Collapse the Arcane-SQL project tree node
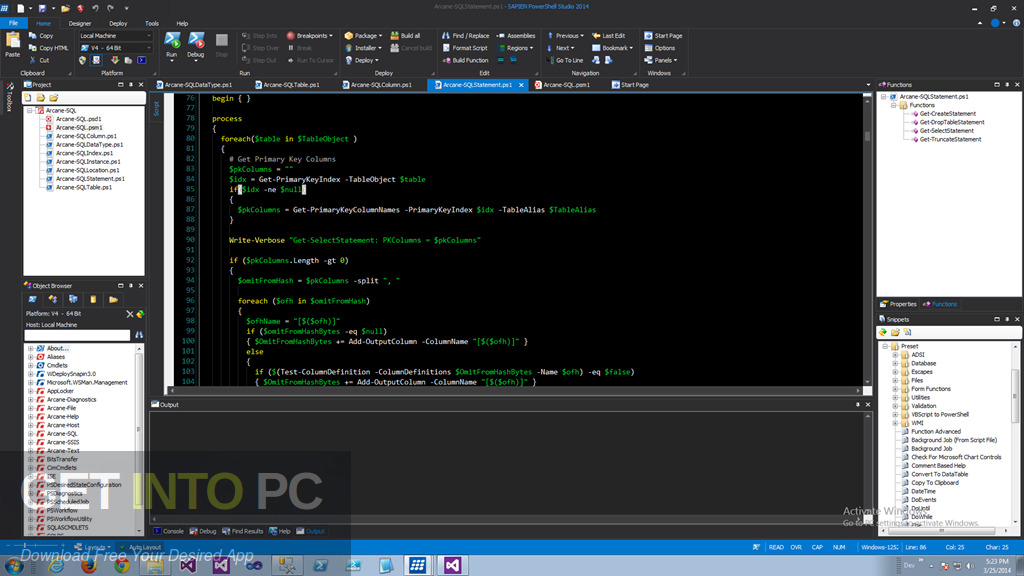The image size is (1024, 576). (29, 110)
